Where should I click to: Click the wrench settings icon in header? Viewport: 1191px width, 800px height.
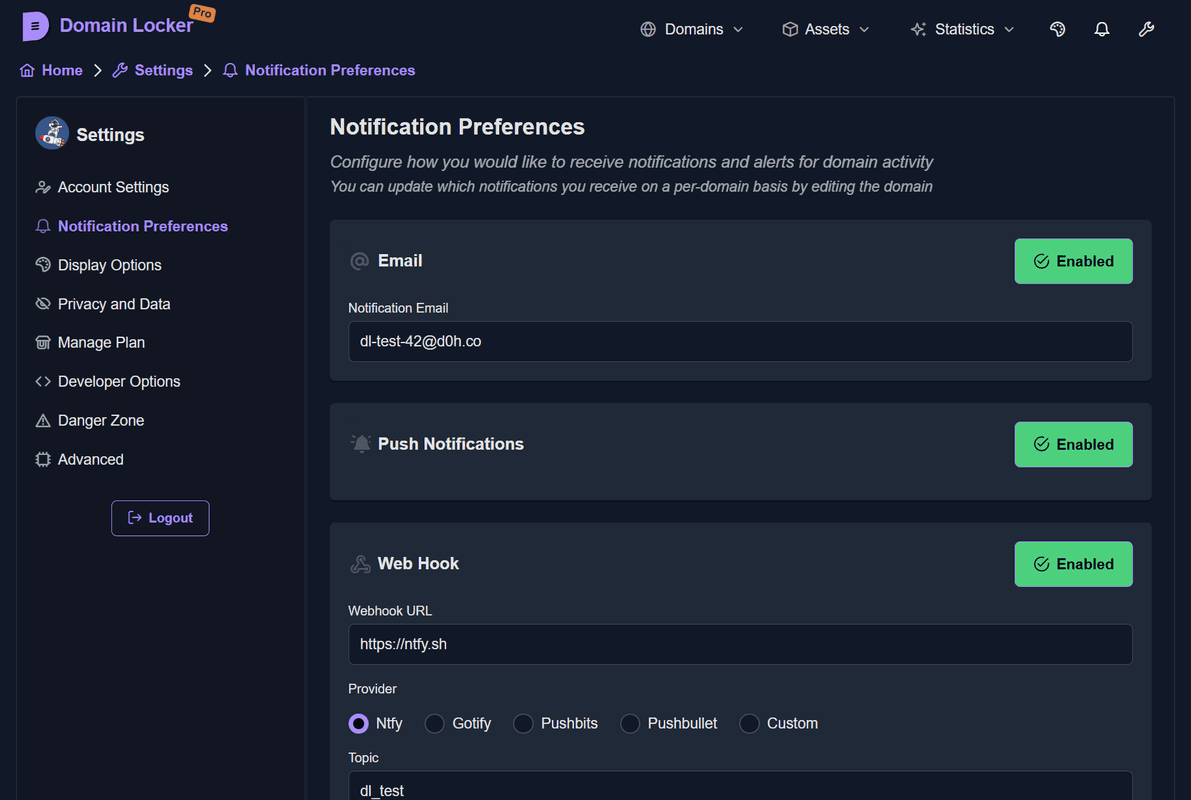(1146, 29)
